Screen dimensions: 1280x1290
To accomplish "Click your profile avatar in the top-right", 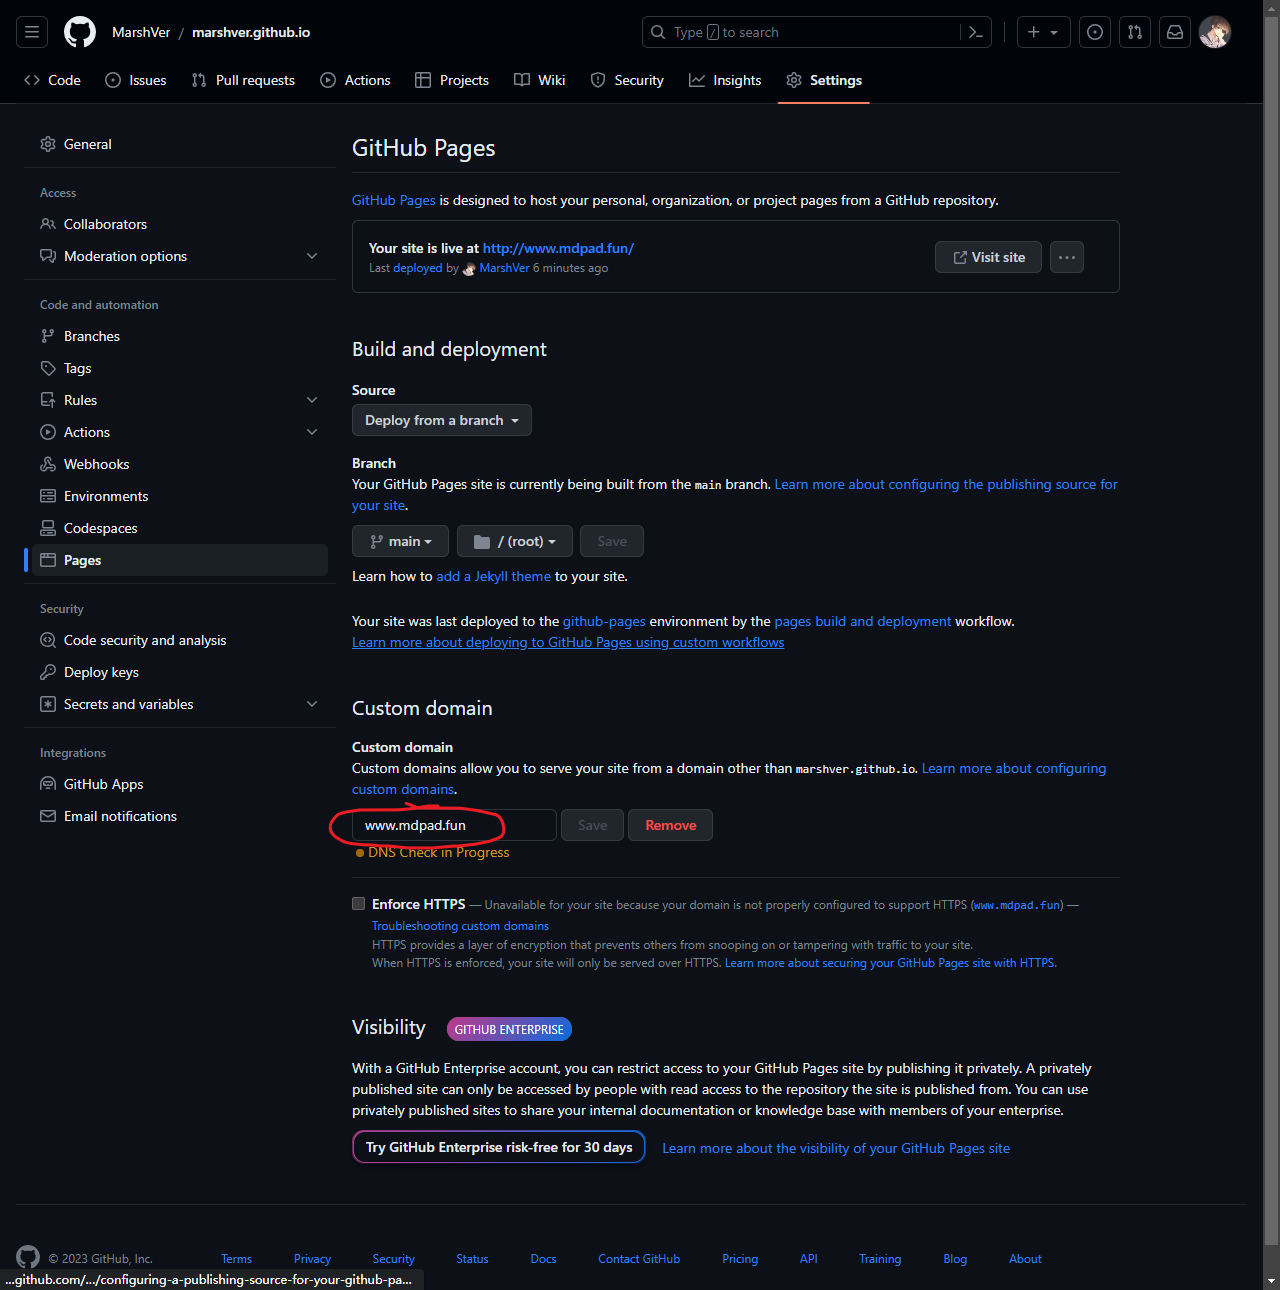I will click(1215, 31).
